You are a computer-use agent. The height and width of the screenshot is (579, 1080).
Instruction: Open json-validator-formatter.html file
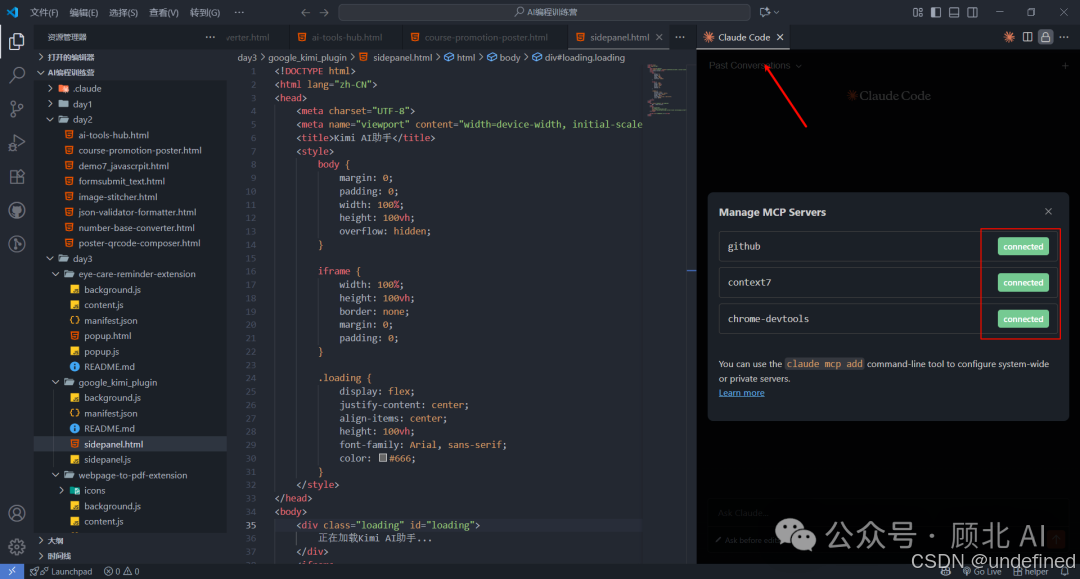130,212
